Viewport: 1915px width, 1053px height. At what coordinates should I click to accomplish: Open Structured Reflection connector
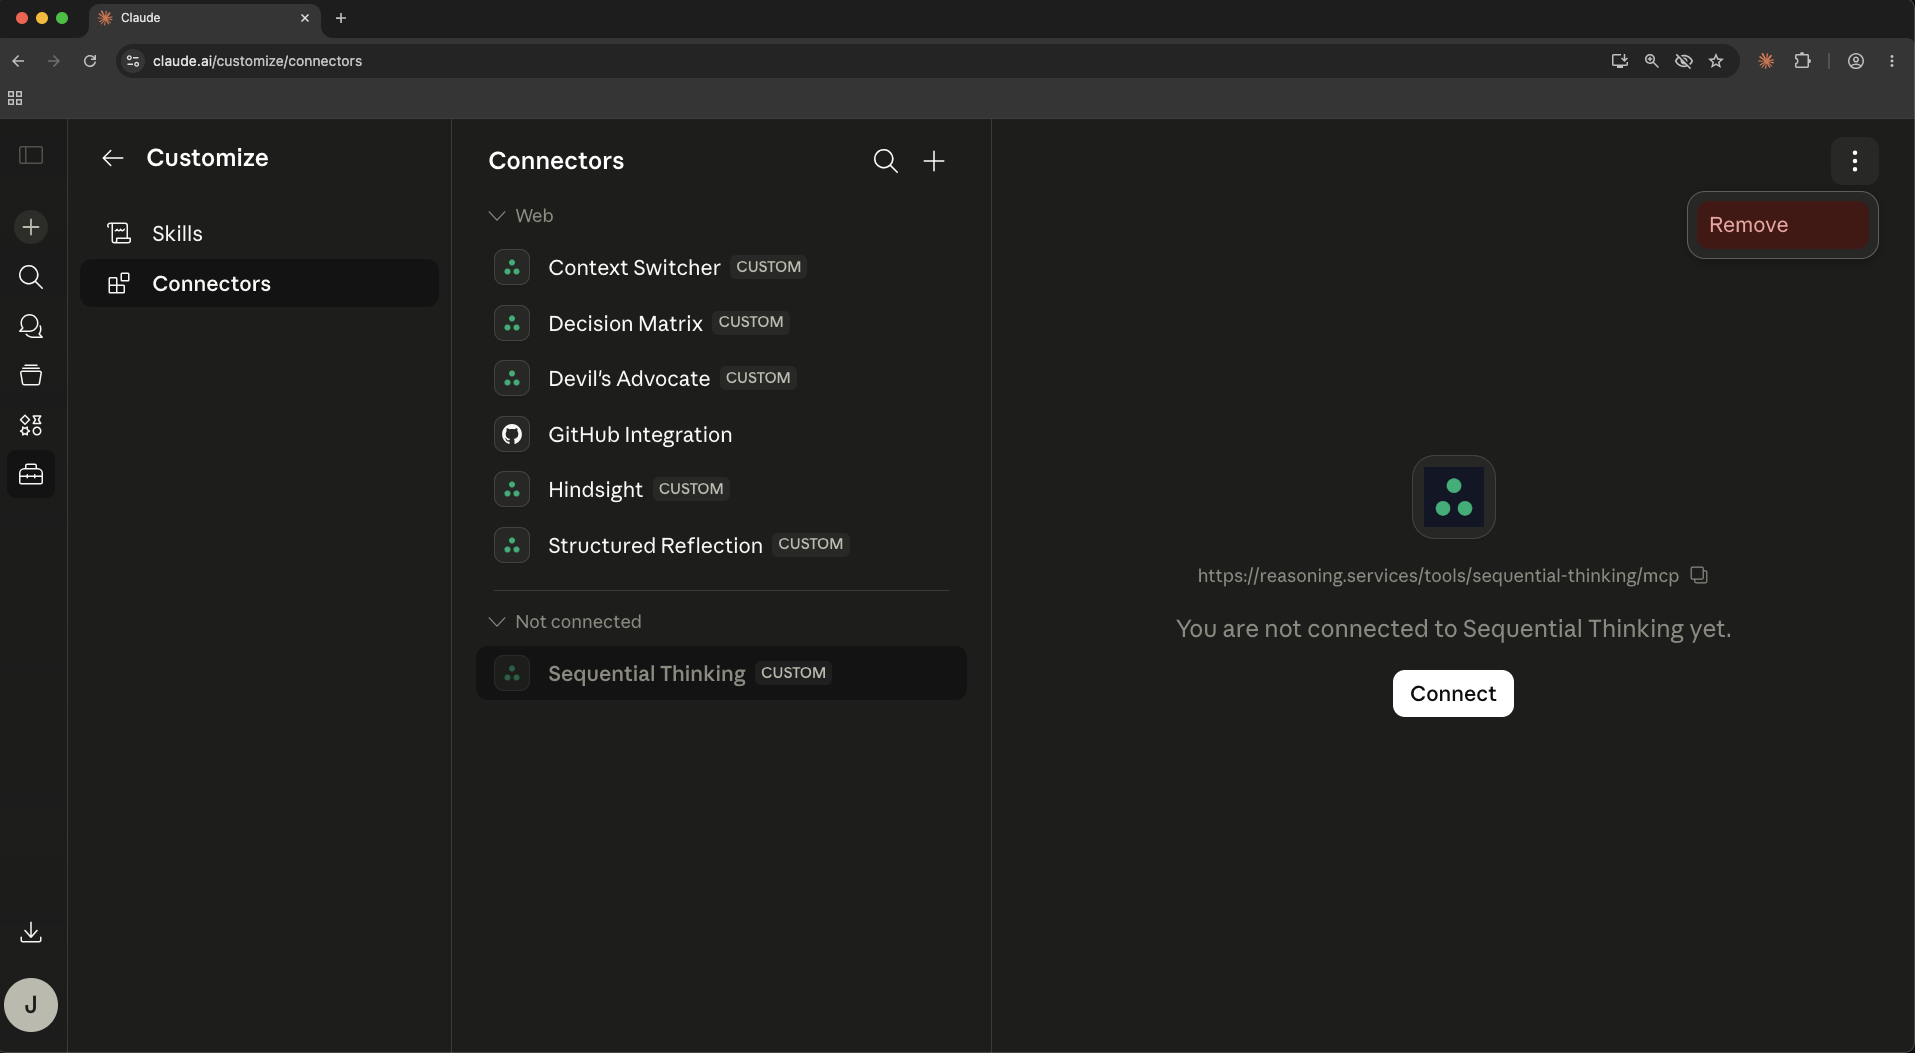(721, 545)
